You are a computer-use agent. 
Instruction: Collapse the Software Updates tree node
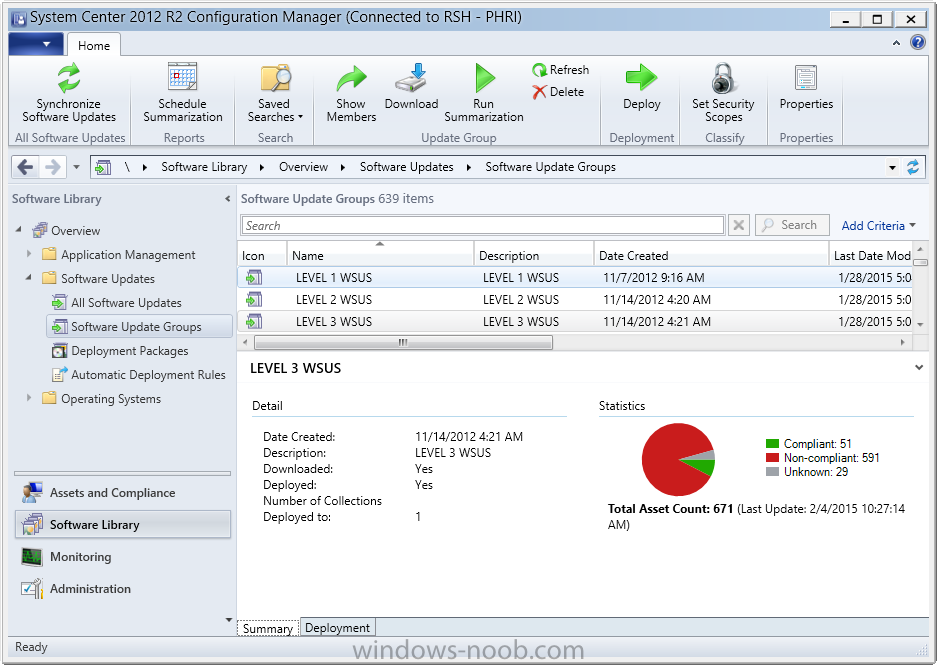point(29,277)
